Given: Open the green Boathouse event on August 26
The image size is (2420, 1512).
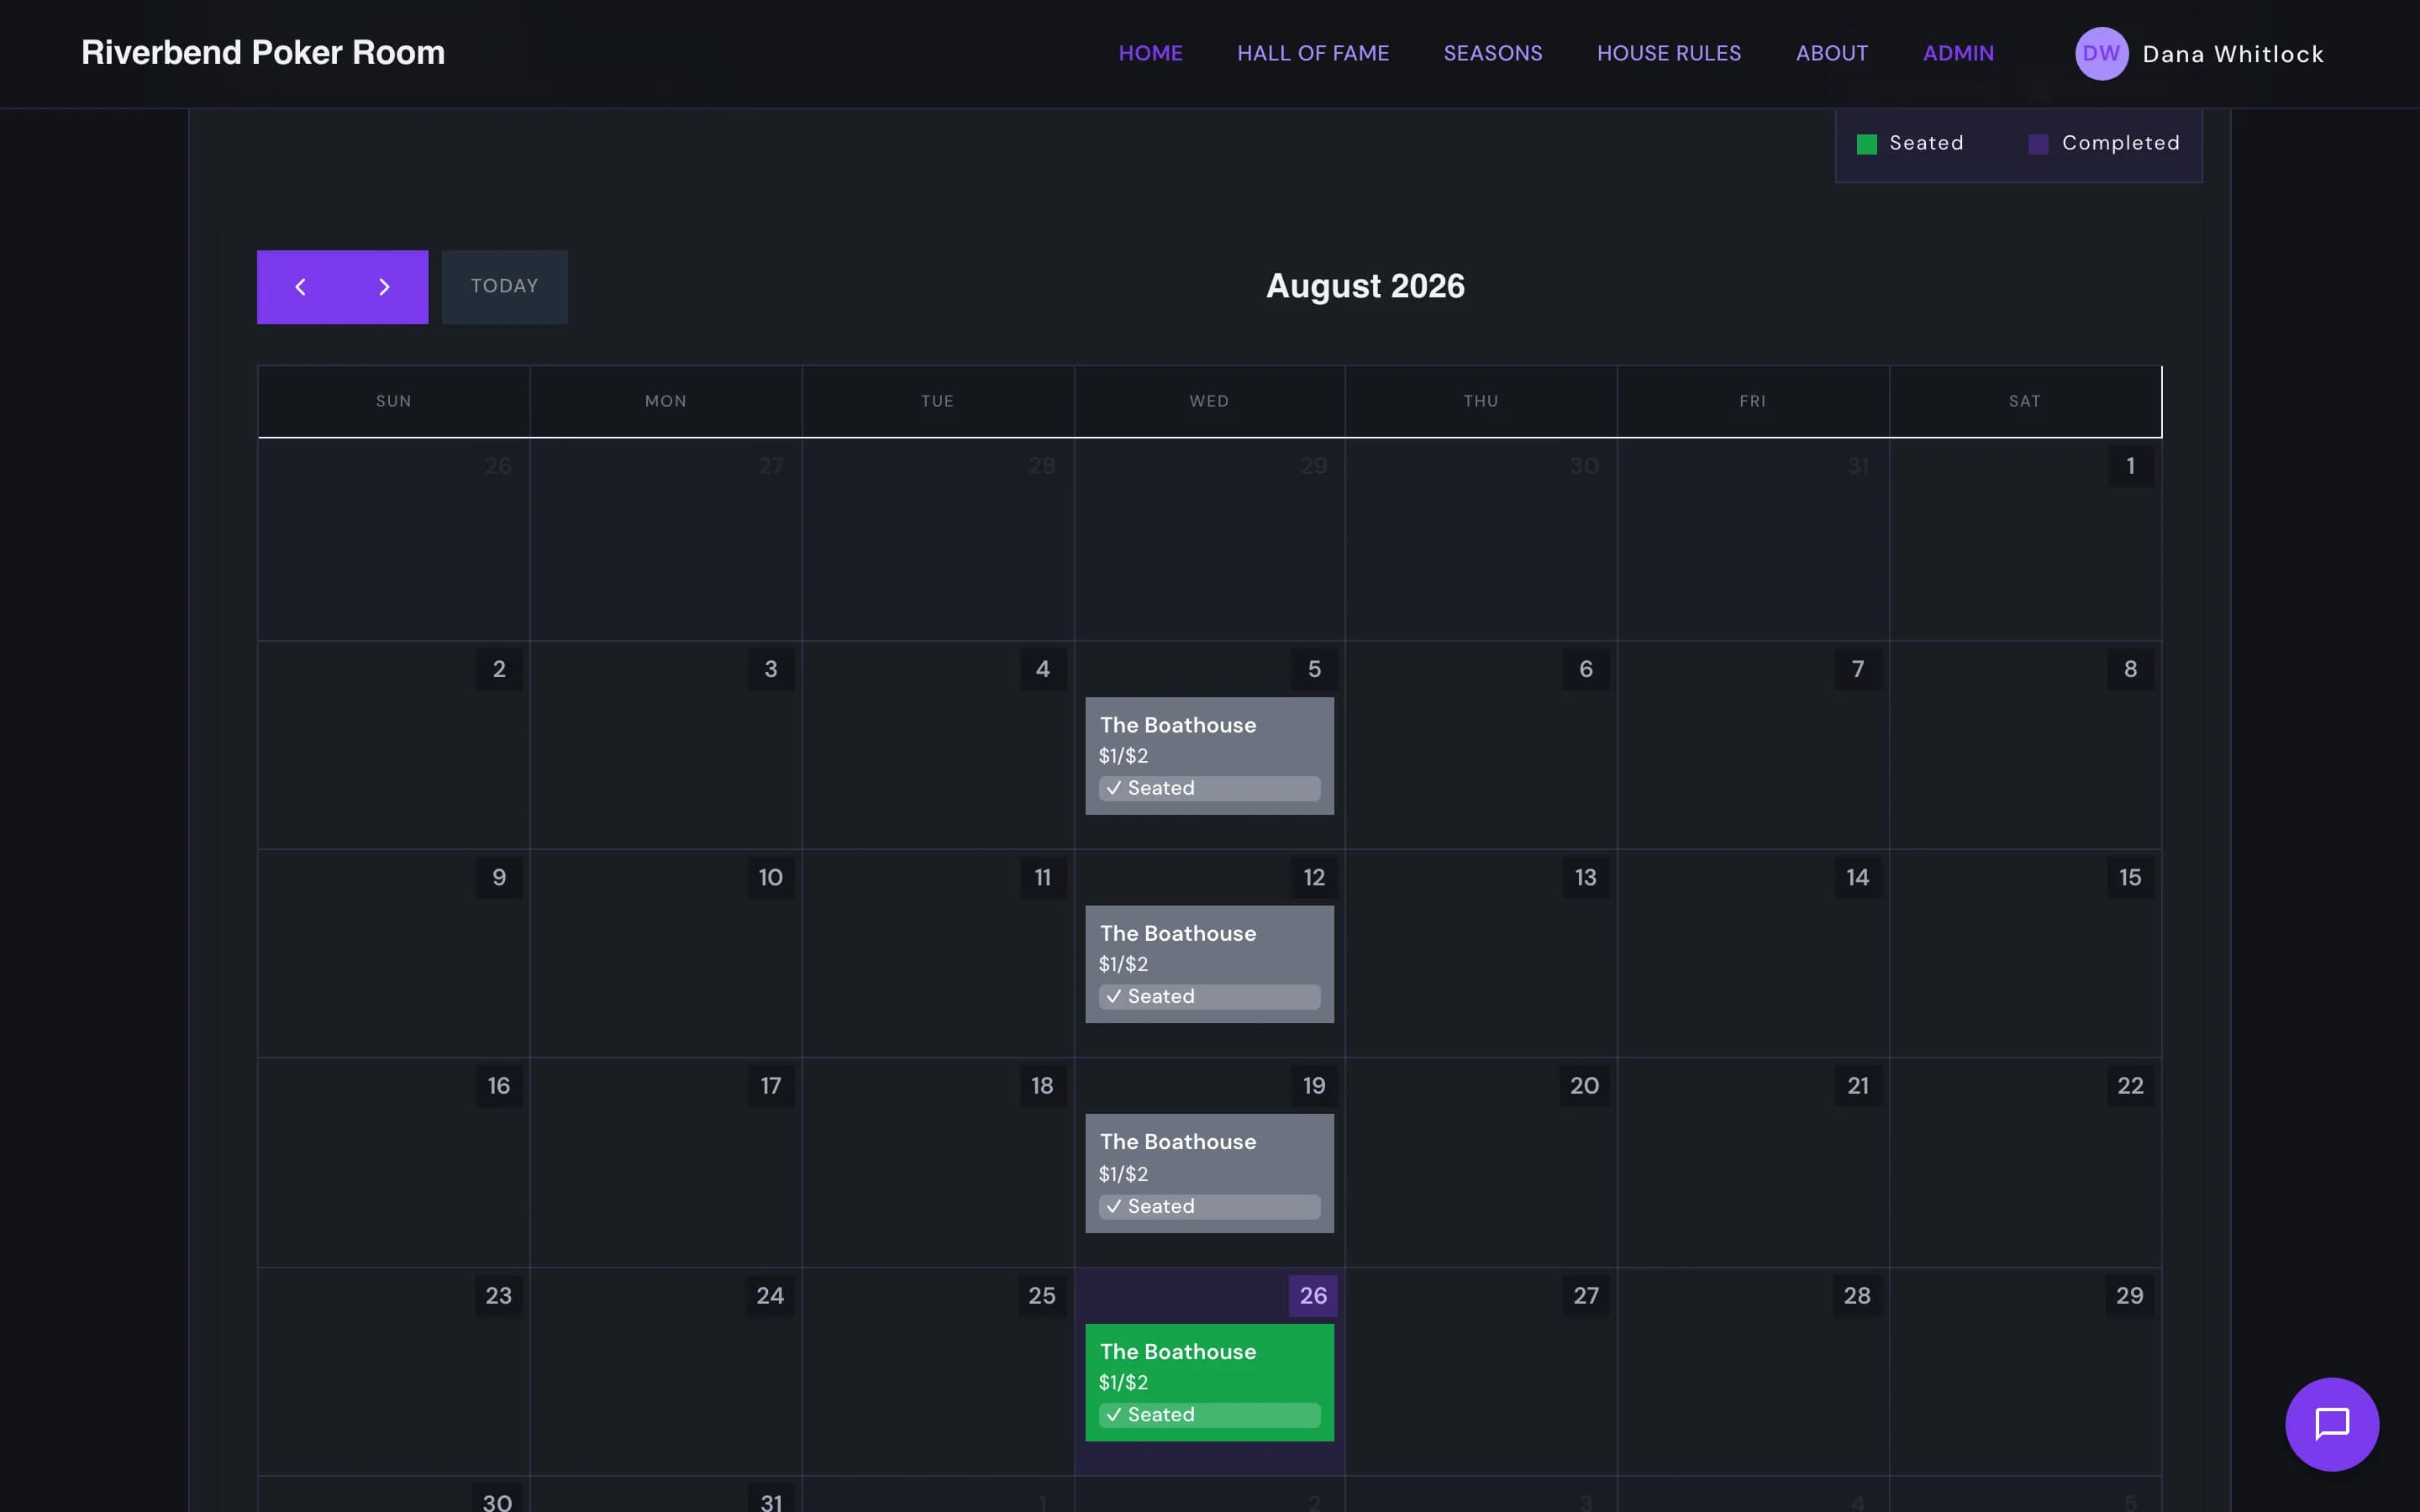Looking at the screenshot, I should click(1209, 1382).
